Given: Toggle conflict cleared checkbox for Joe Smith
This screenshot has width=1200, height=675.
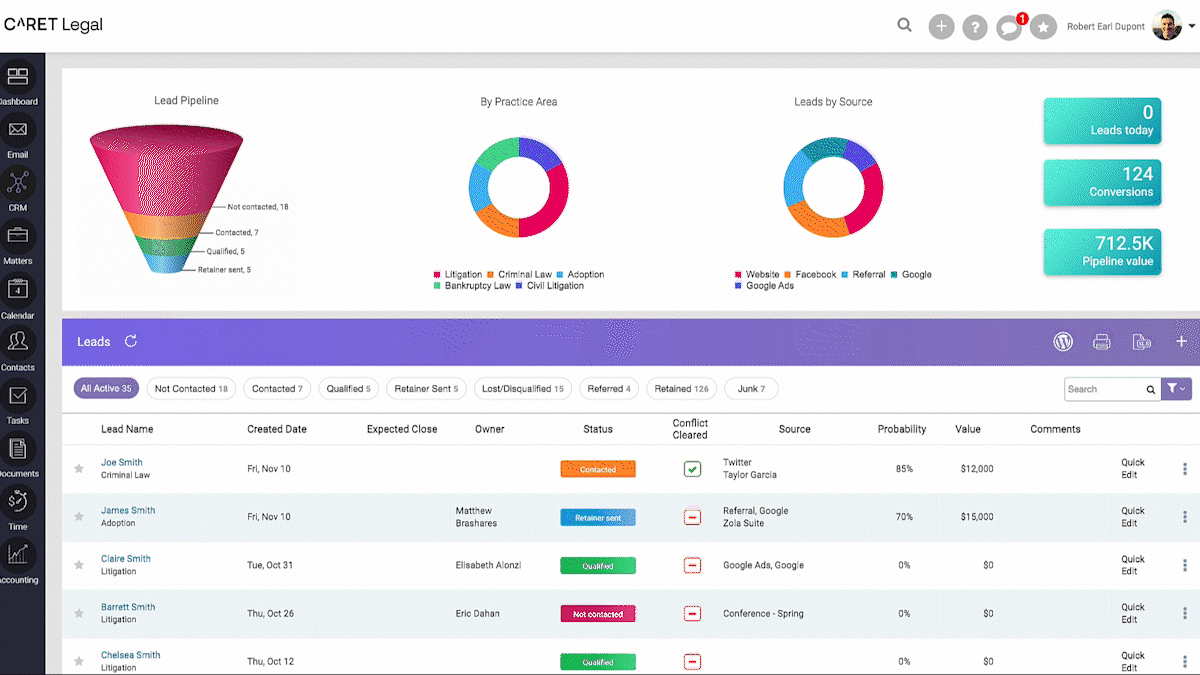Looking at the screenshot, I should point(692,469).
